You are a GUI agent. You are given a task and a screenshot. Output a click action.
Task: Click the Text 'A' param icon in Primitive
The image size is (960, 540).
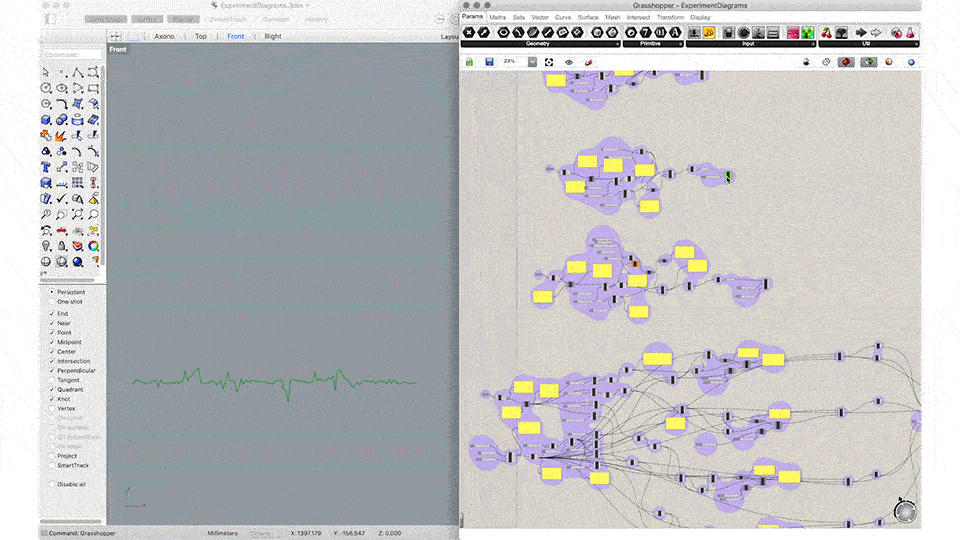pos(675,32)
